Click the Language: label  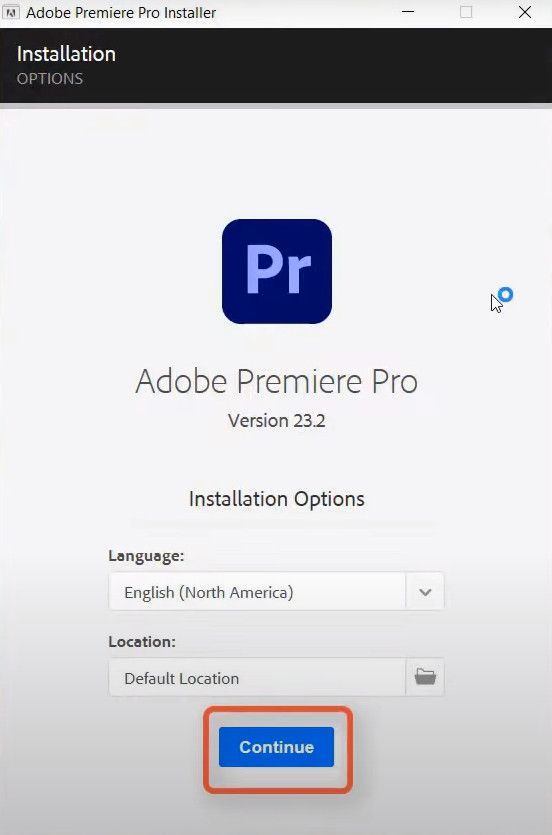(x=146, y=556)
